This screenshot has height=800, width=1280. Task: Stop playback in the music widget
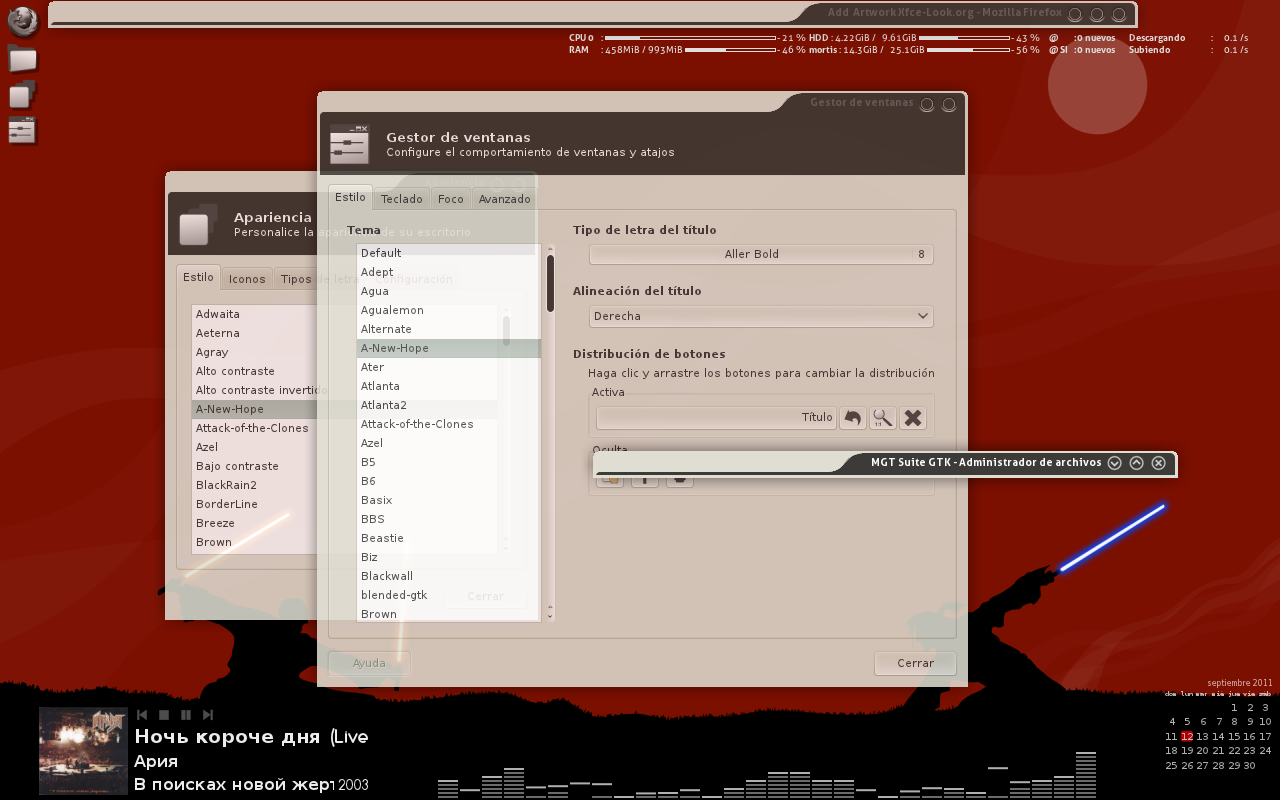click(x=164, y=715)
